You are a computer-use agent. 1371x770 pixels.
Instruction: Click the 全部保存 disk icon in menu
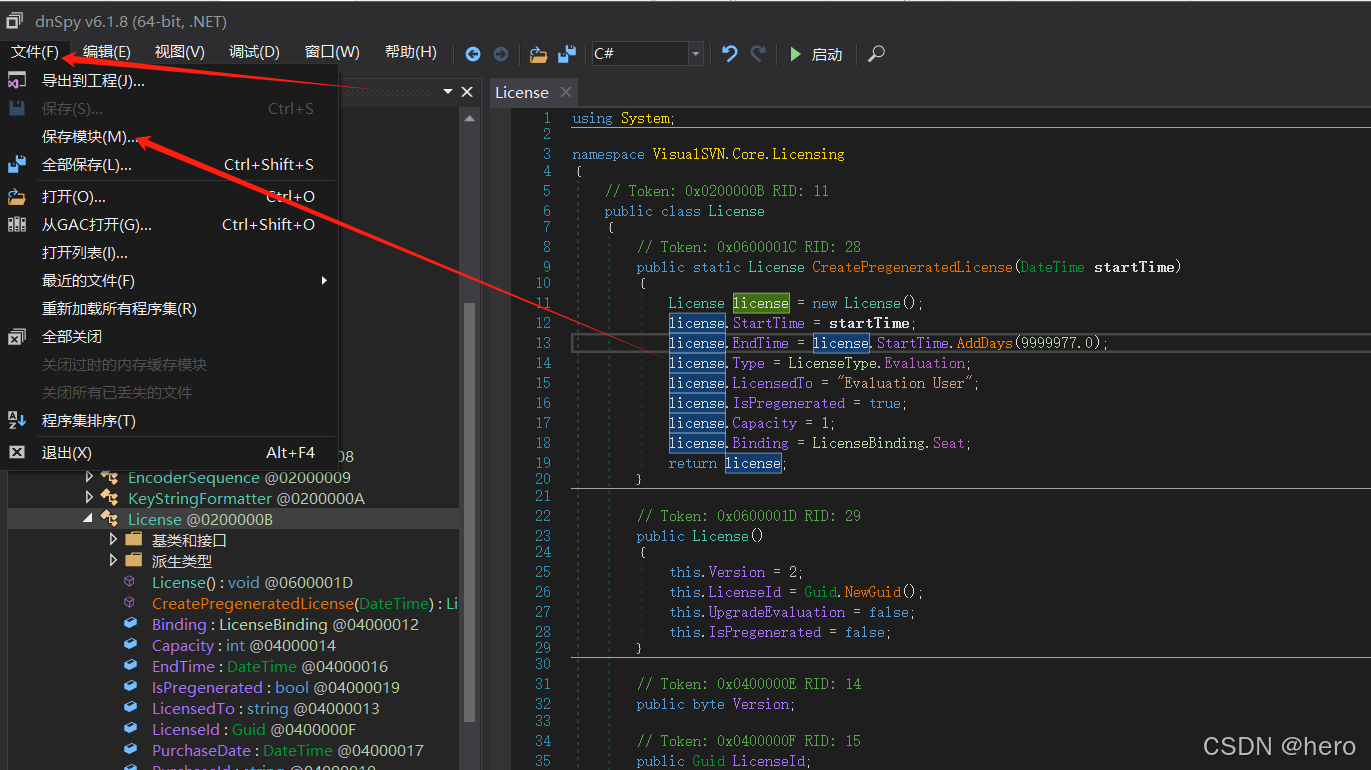click(x=17, y=165)
